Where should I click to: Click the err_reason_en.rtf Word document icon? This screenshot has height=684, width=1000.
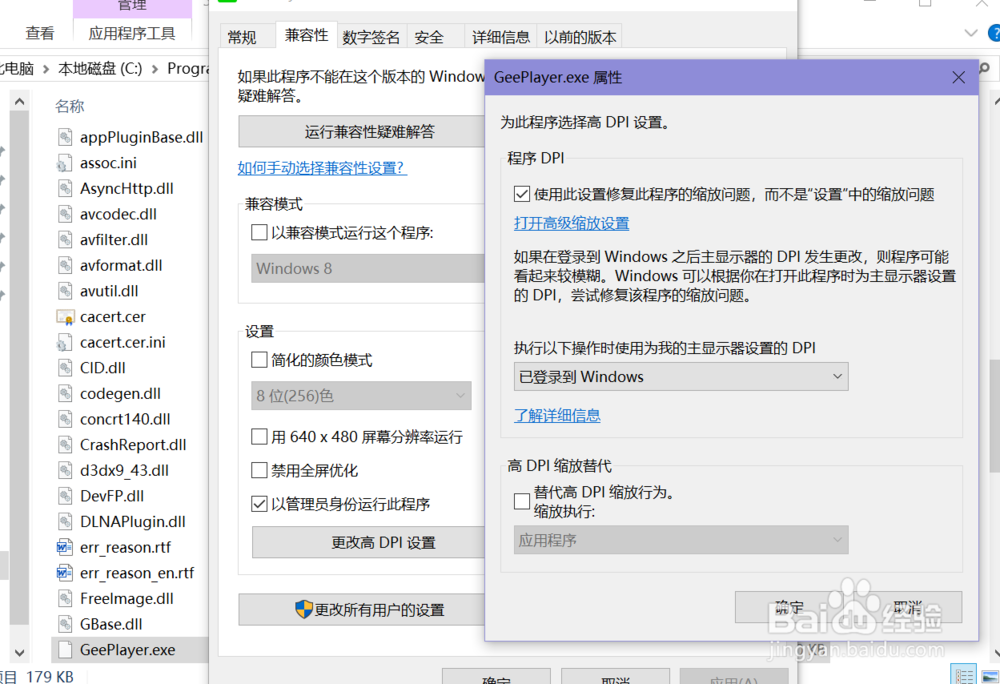[x=65, y=573]
